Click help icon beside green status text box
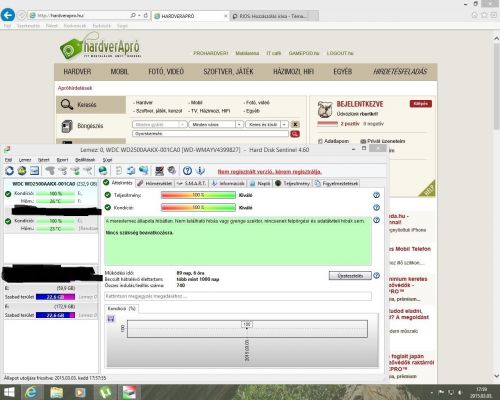Image resolution: width=500 pixels, height=400 pixels. coord(376,220)
